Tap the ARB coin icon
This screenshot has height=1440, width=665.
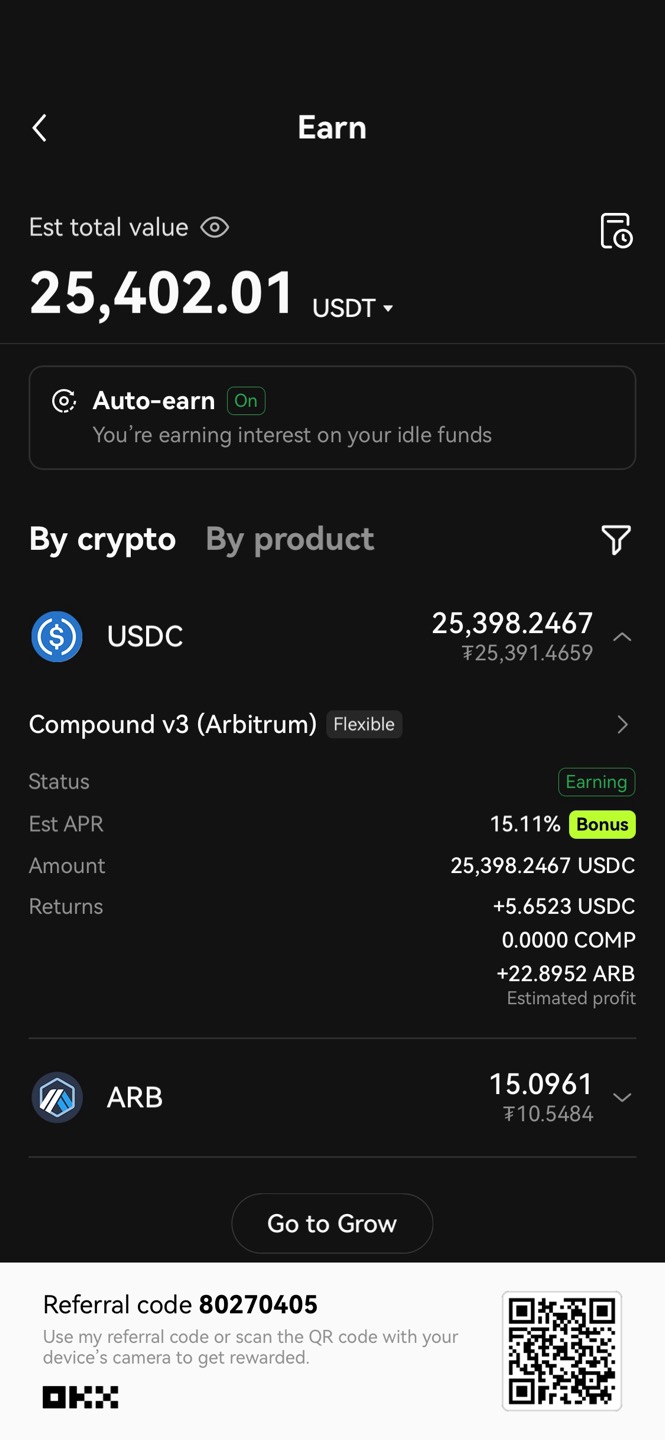57,1097
